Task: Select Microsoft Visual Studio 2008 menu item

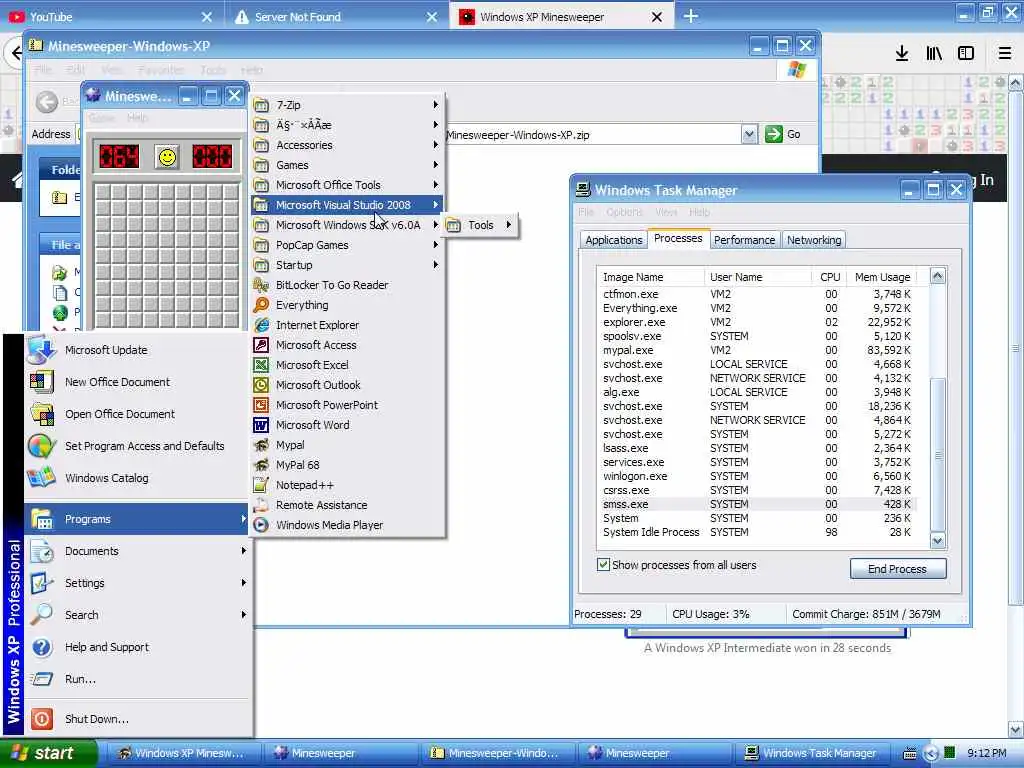Action: click(x=348, y=205)
